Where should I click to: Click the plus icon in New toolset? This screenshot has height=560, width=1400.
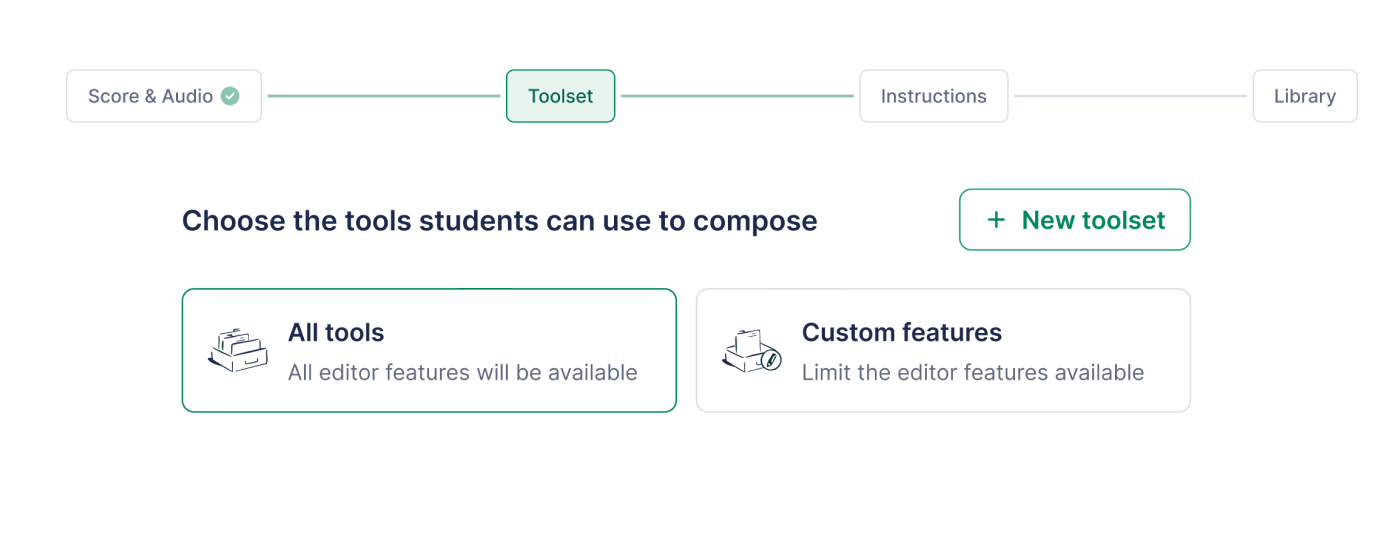[x=996, y=220]
